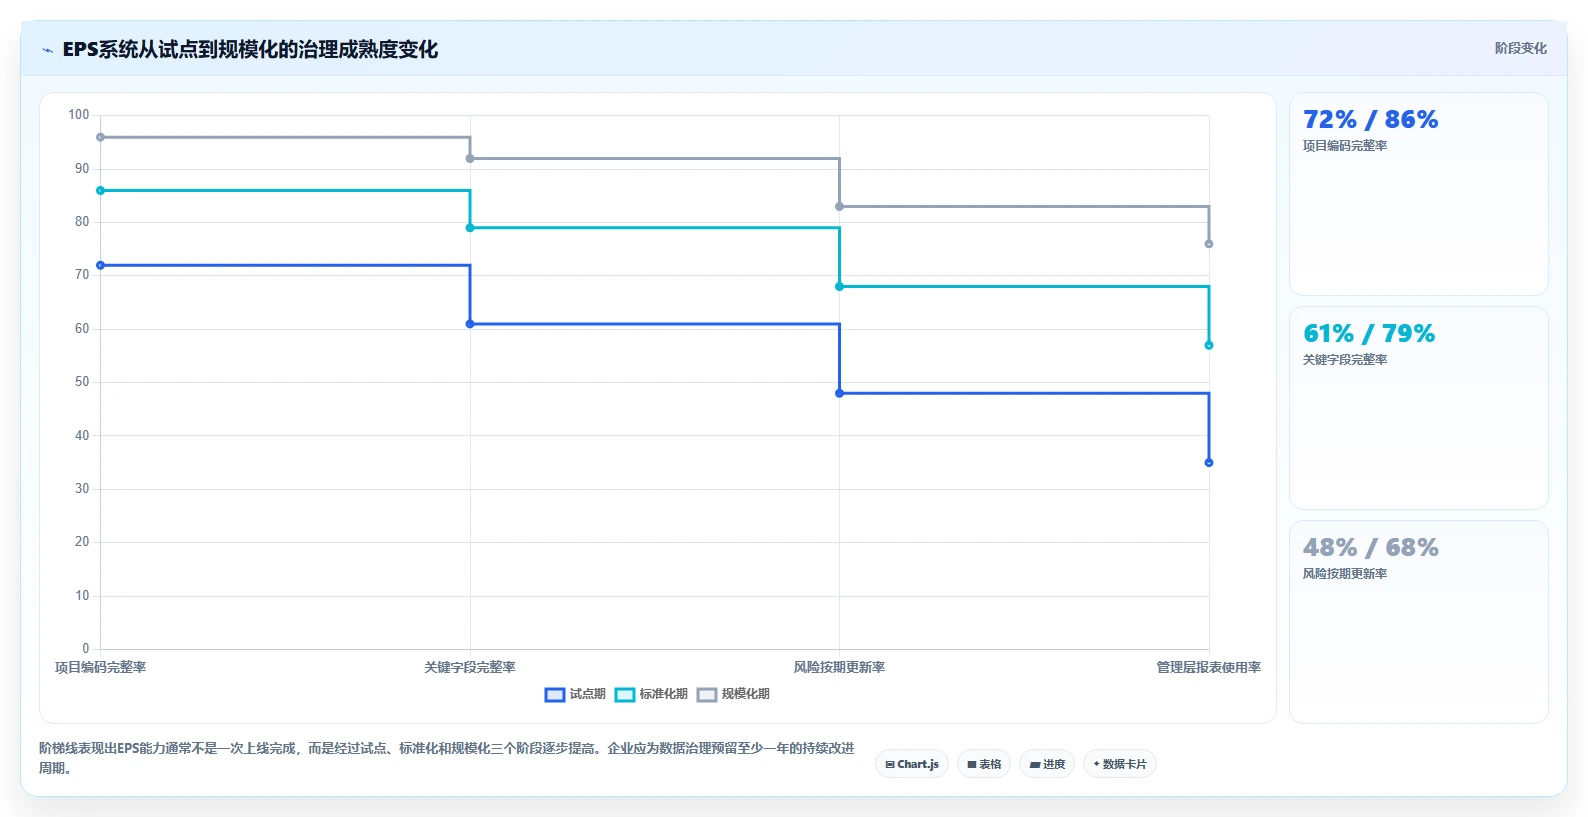Toggle the 标准化期 legend series
The image size is (1588, 817).
651,694
